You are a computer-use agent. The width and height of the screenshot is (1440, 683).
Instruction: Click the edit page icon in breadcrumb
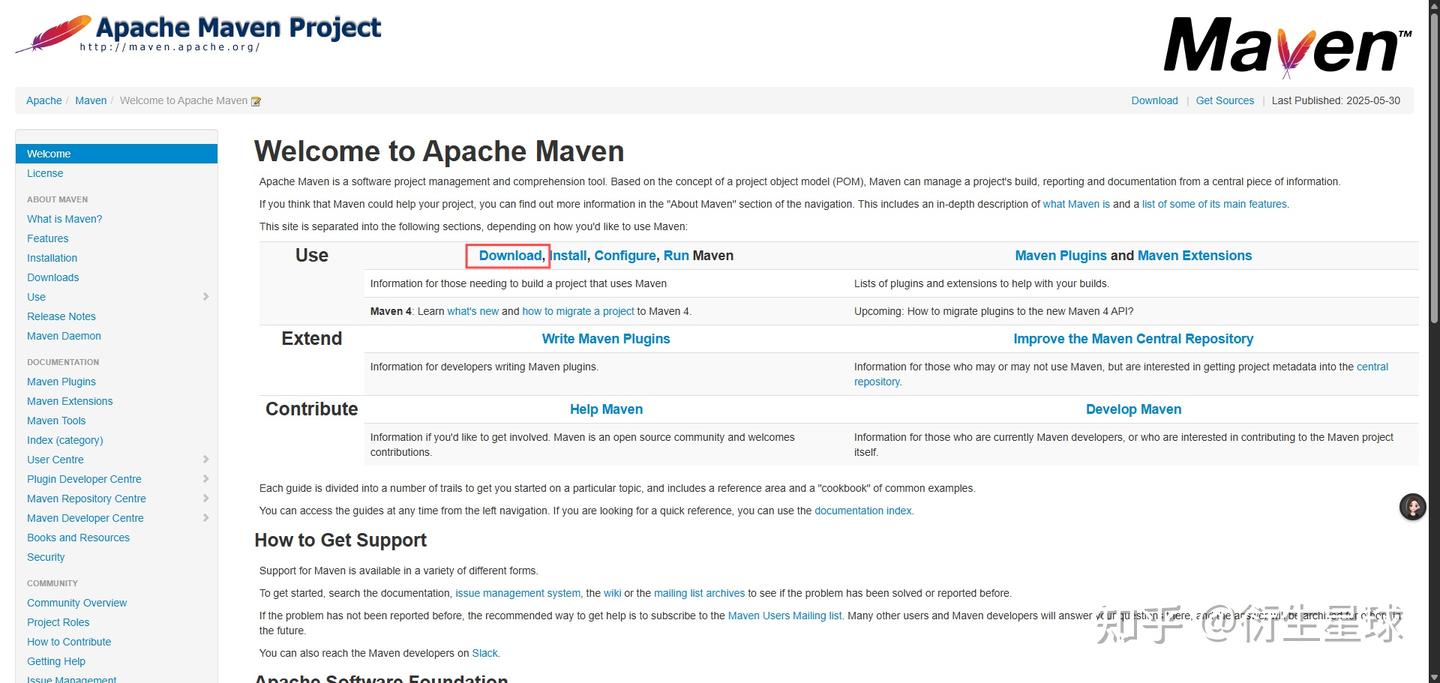[256, 101]
